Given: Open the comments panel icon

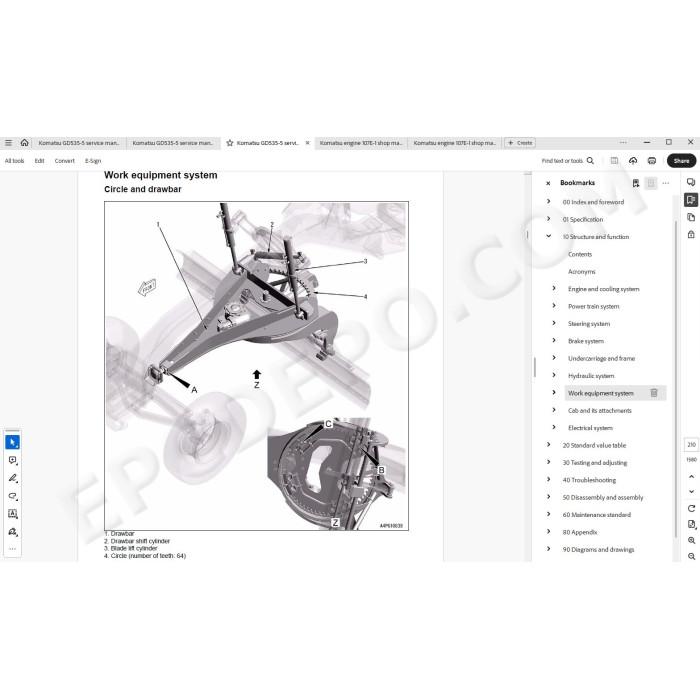Looking at the screenshot, I should coord(691,182).
